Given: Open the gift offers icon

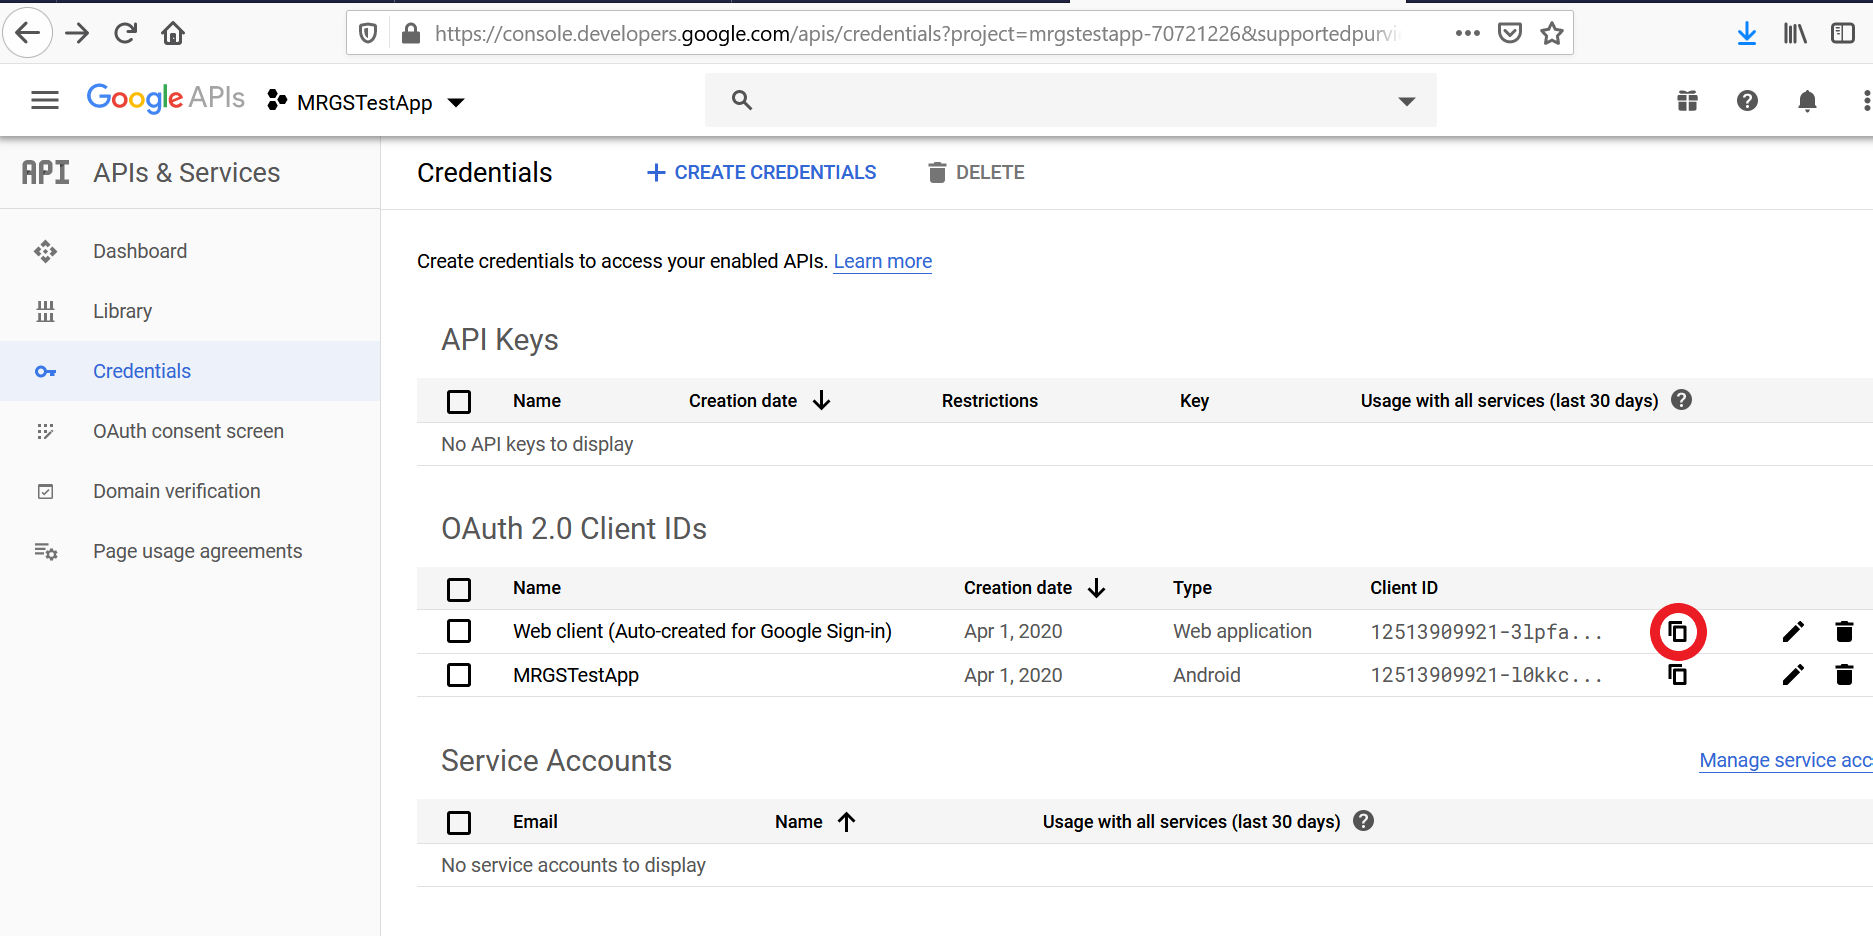Looking at the screenshot, I should point(1686,100).
